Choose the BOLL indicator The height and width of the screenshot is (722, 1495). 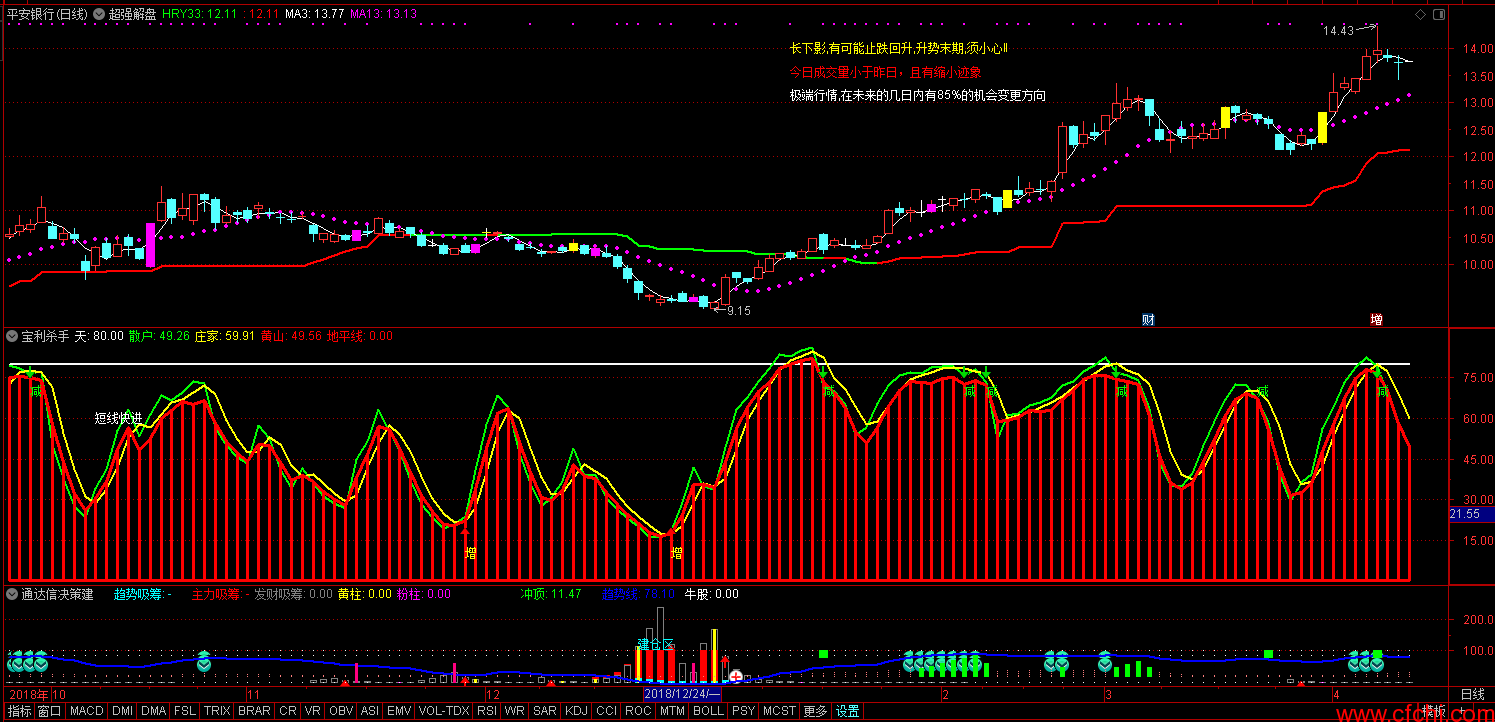click(x=708, y=712)
